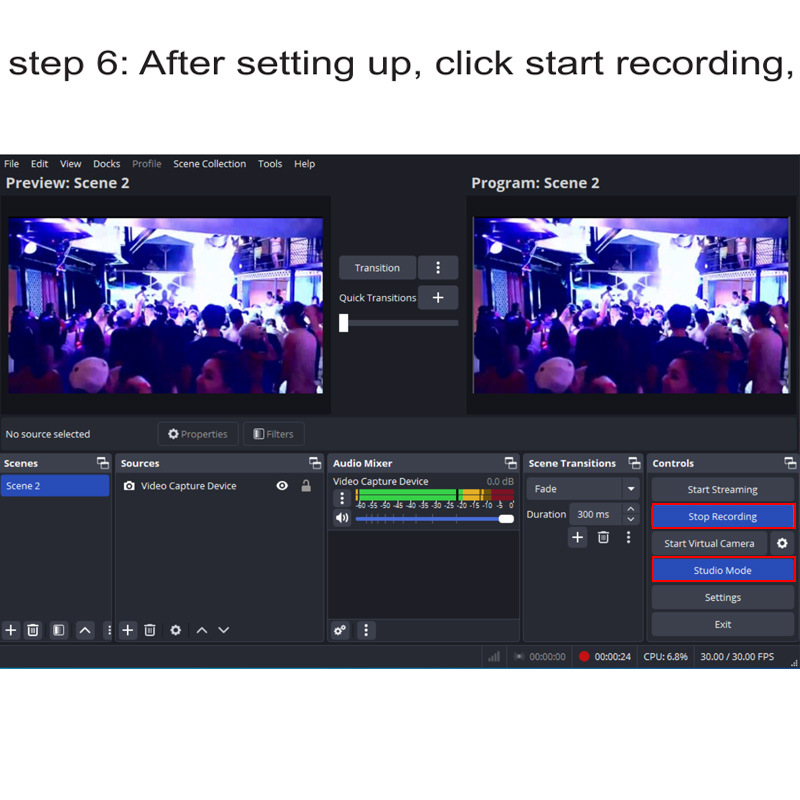The width and height of the screenshot is (800, 800).
Task: Open the Help menu
Action: tap(305, 164)
